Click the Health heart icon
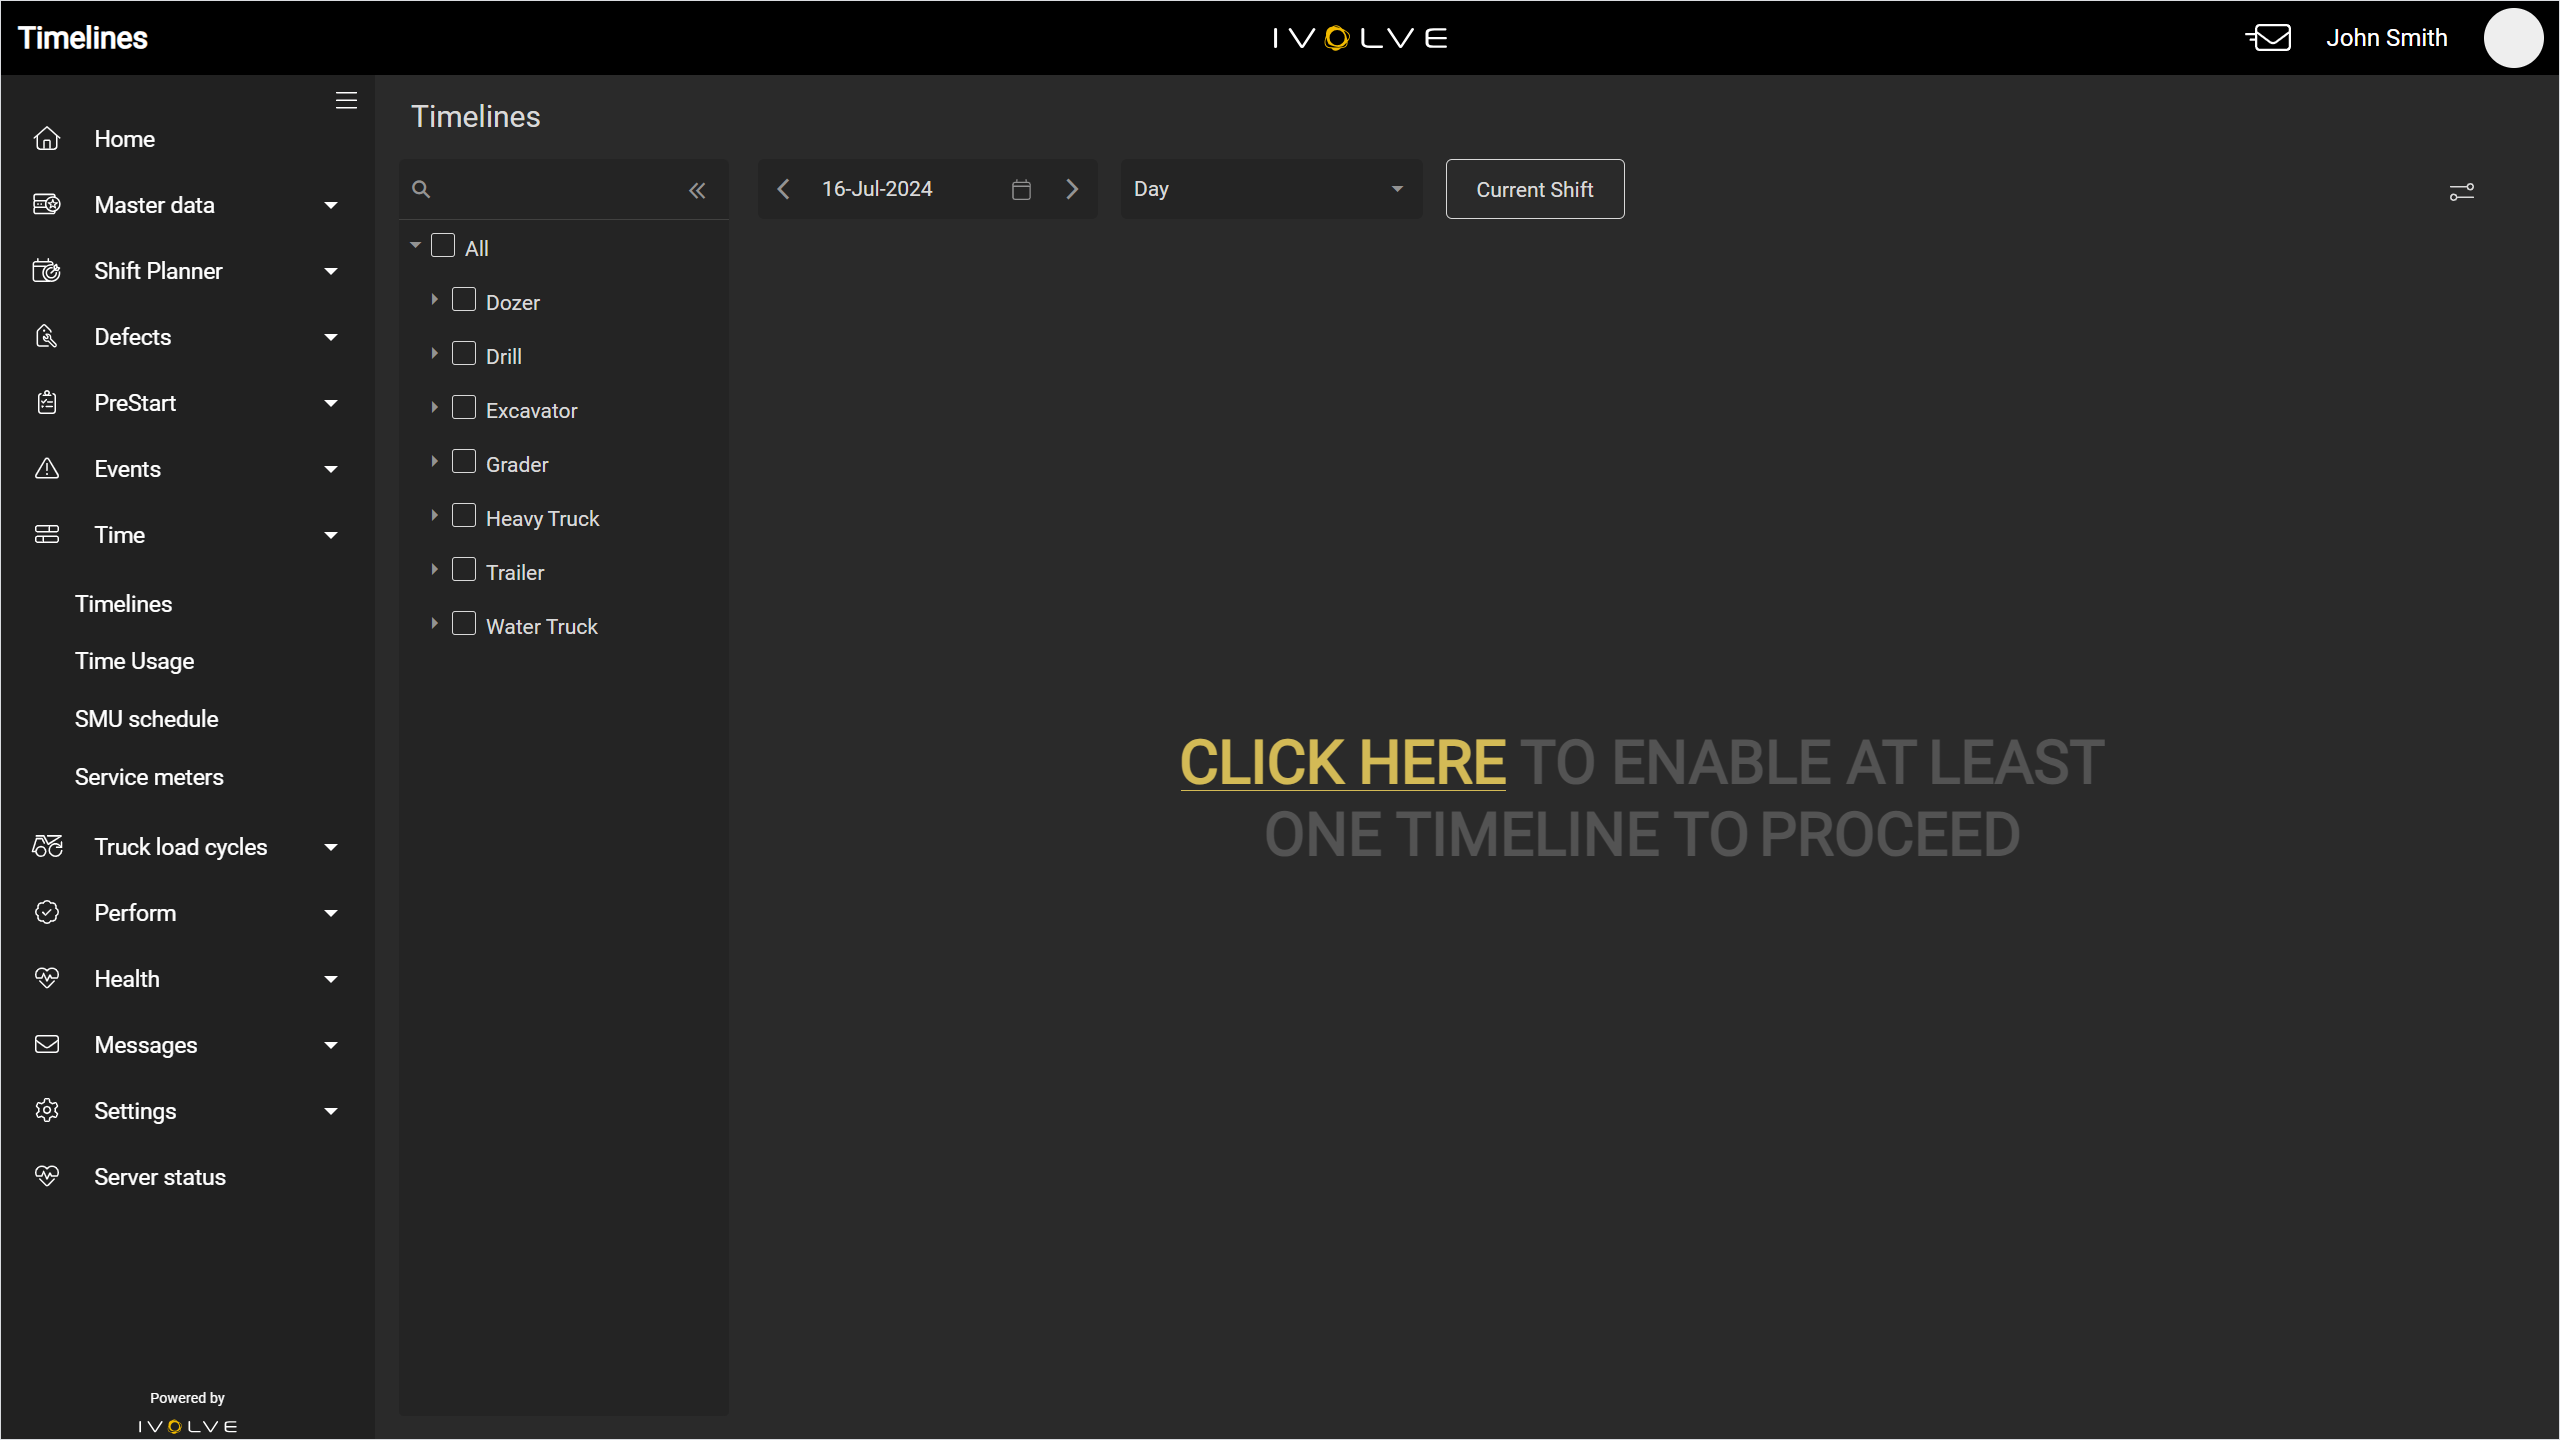The image size is (2560, 1440). (47, 979)
